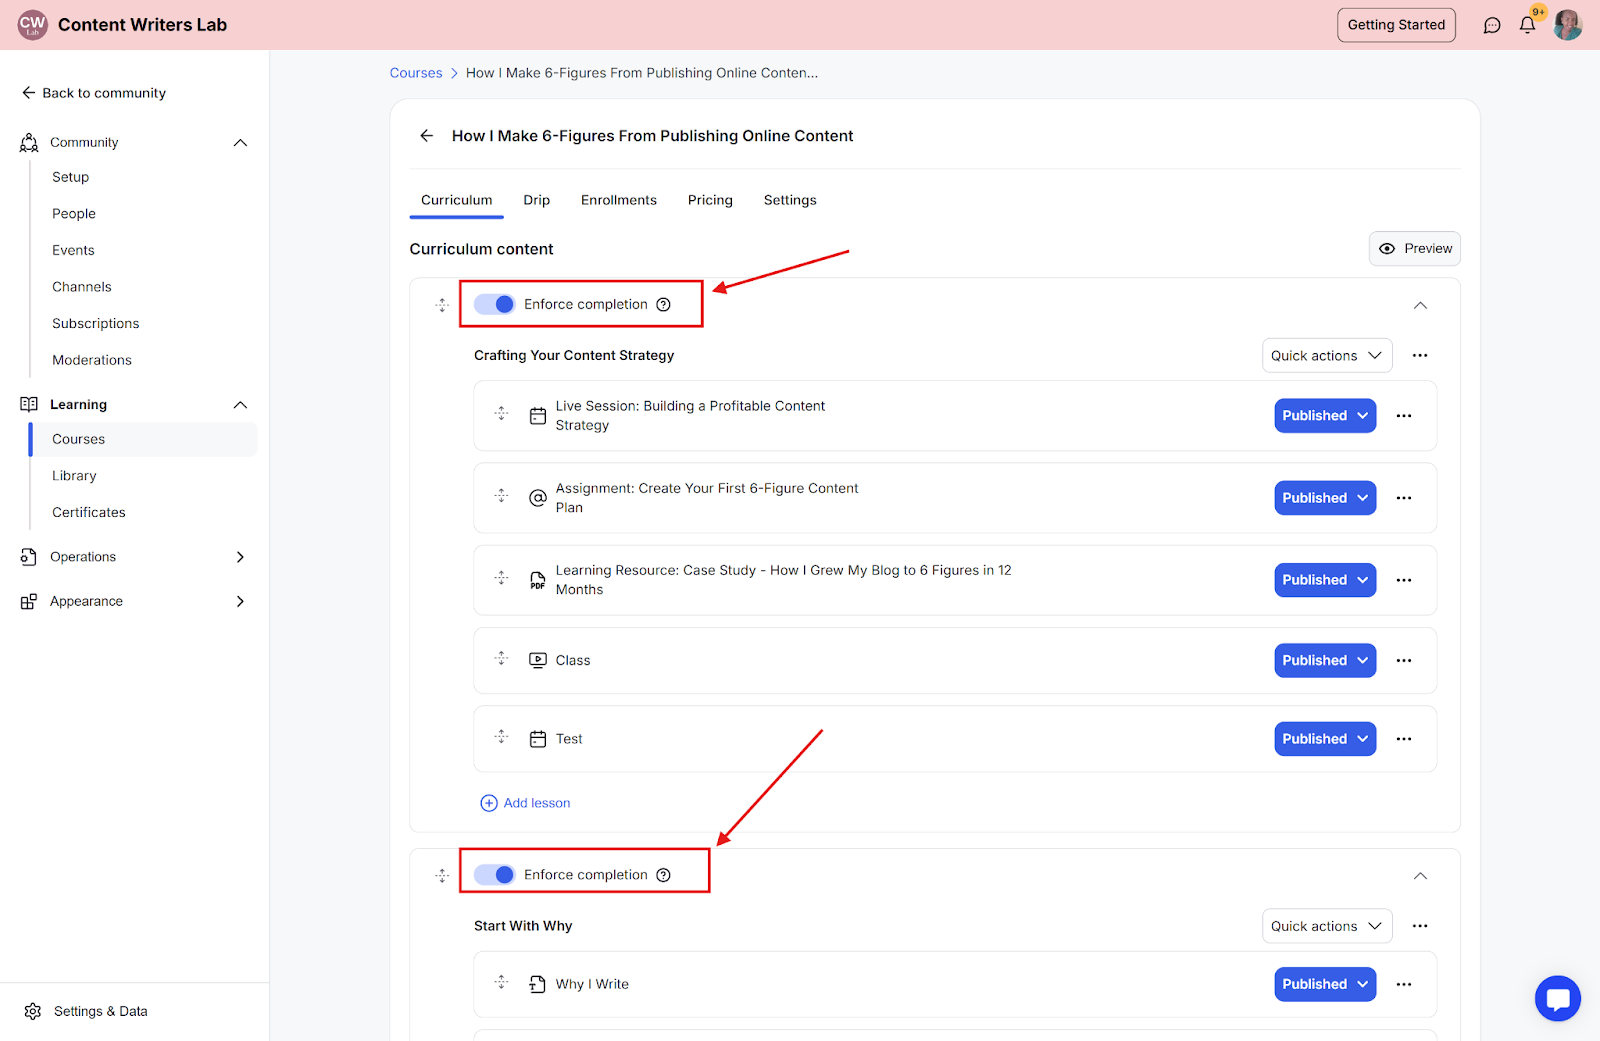Open the notifications bell icon
The image size is (1600, 1041).
pos(1527,25)
